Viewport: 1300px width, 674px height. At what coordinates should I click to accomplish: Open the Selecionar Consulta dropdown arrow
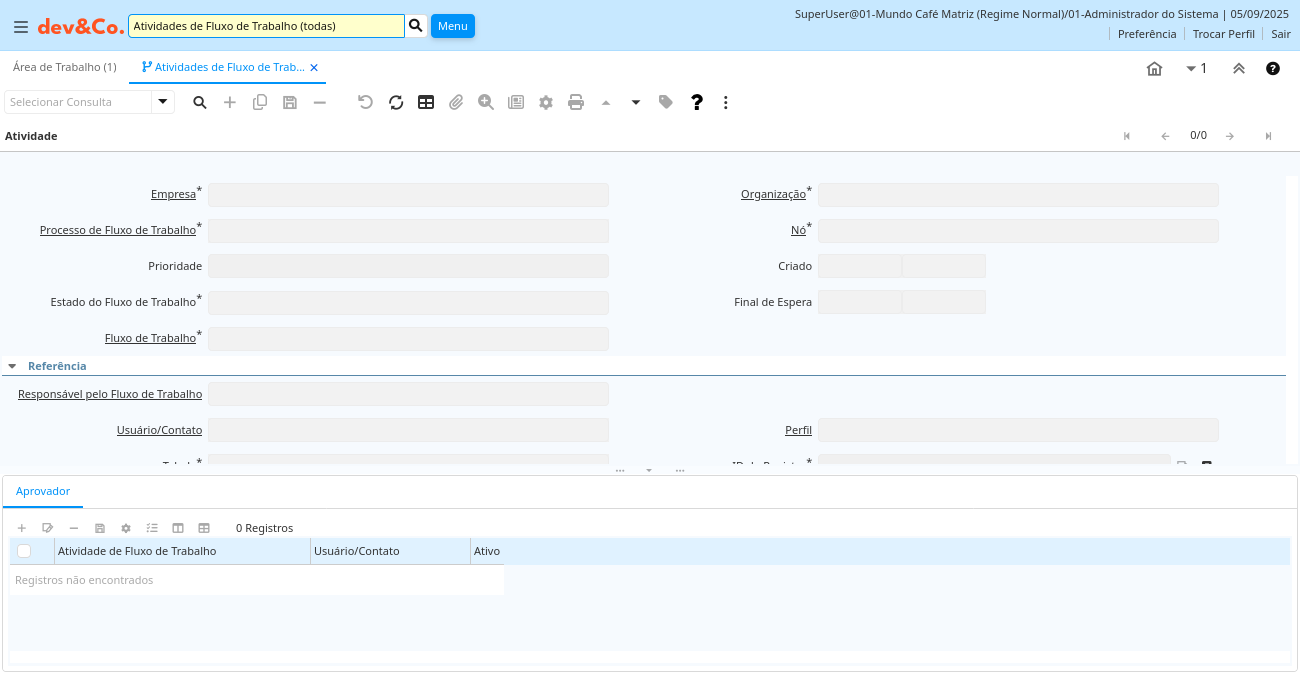tap(163, 102)
